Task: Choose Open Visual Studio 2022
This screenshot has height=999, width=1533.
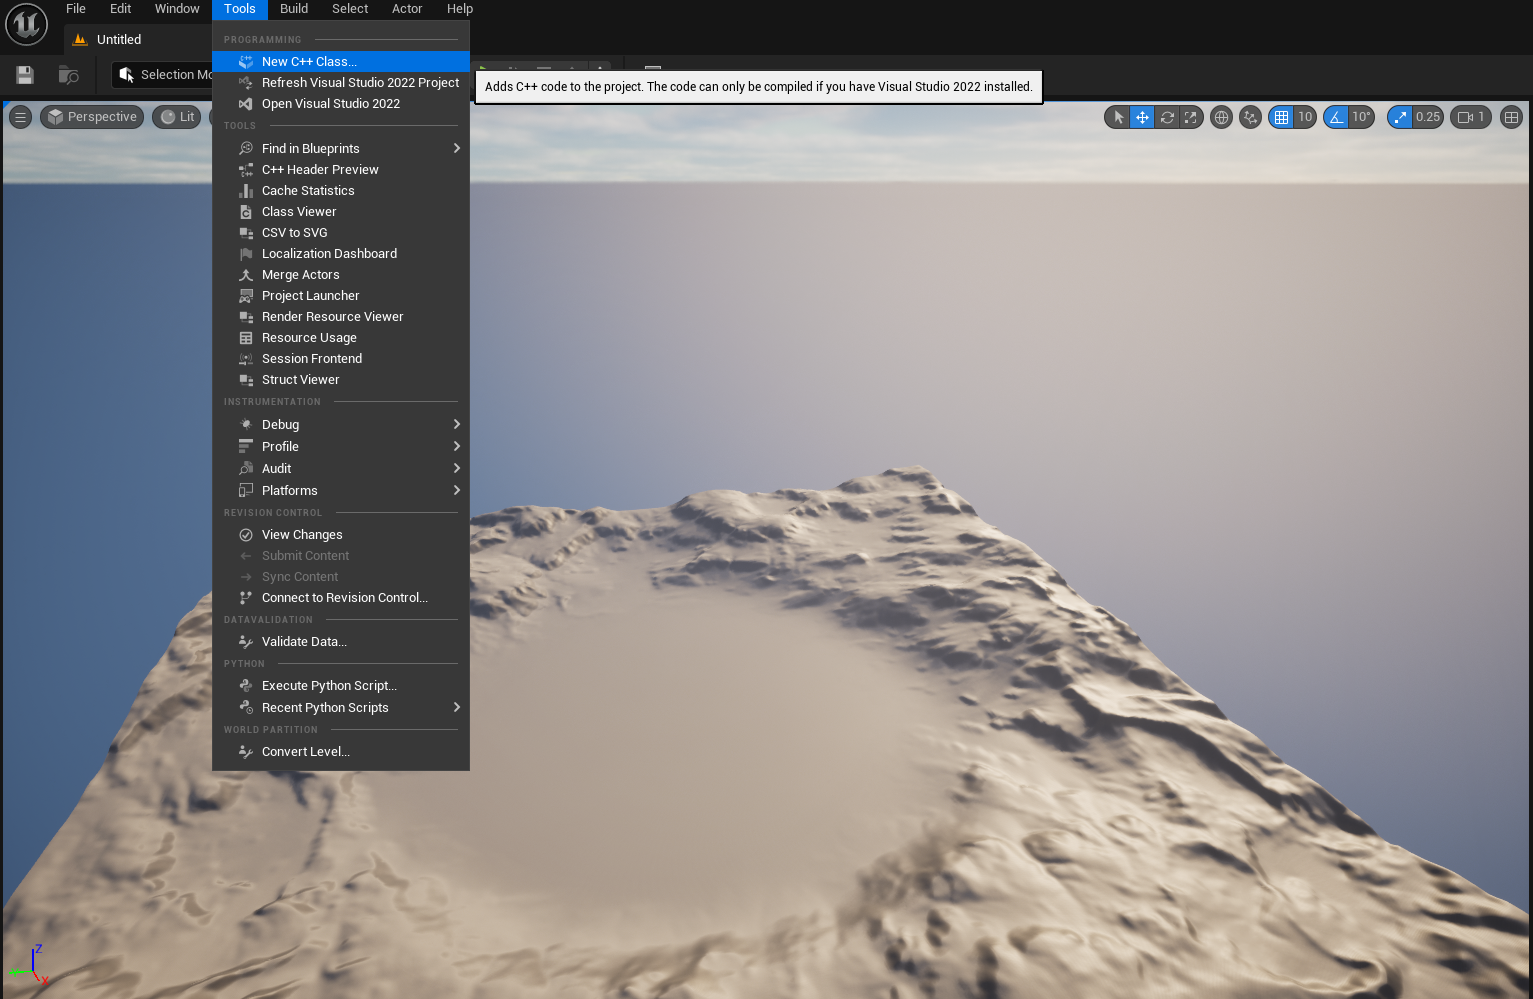Action: (x=341, y=104)
